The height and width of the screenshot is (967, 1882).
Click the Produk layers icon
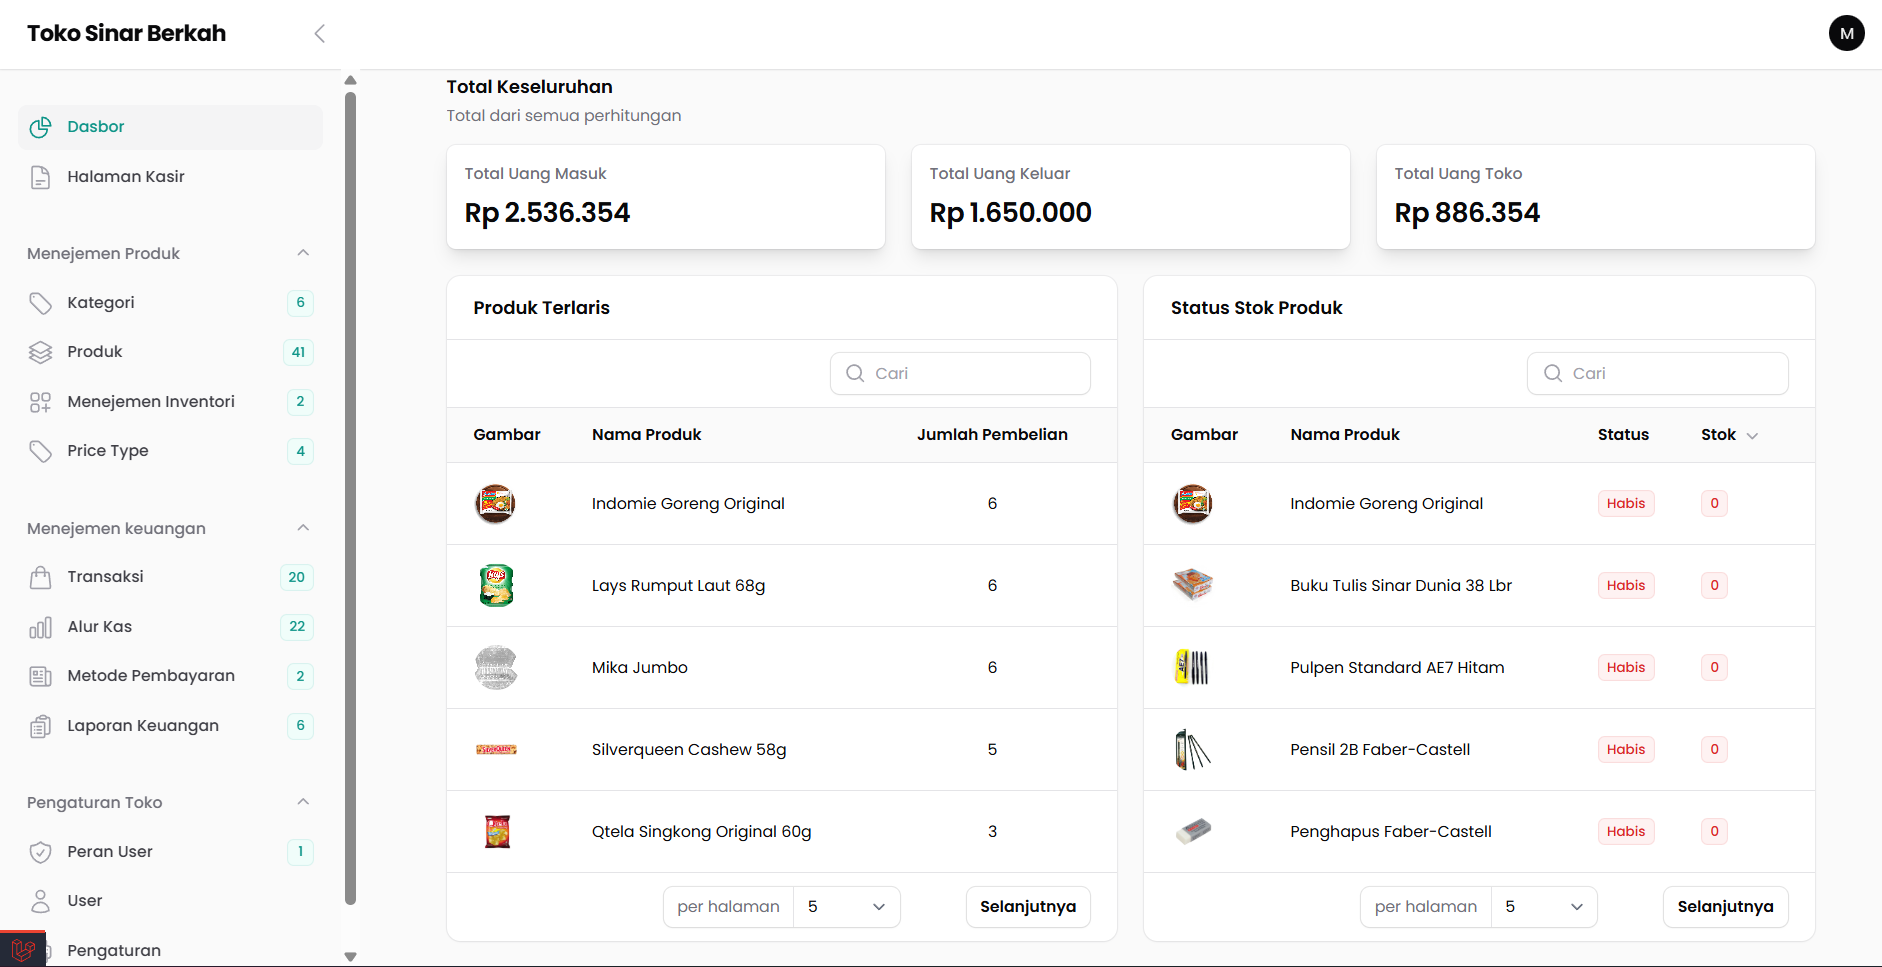click(40, 352)
